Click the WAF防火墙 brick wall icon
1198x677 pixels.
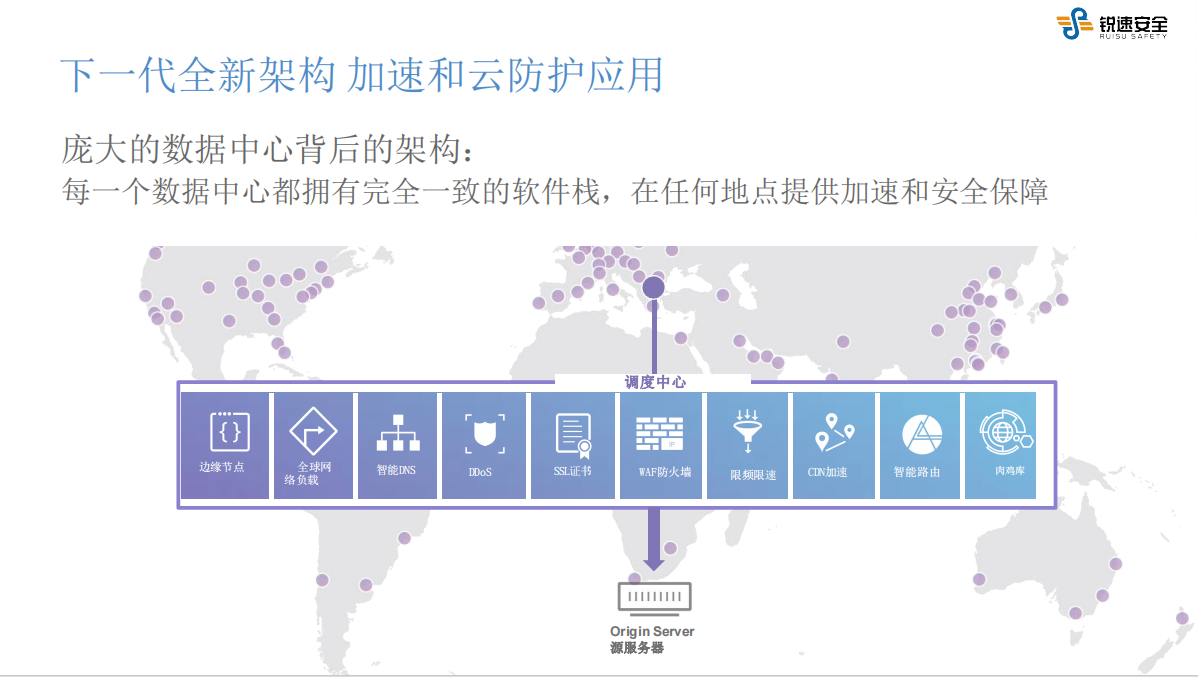tap(660, 434)
